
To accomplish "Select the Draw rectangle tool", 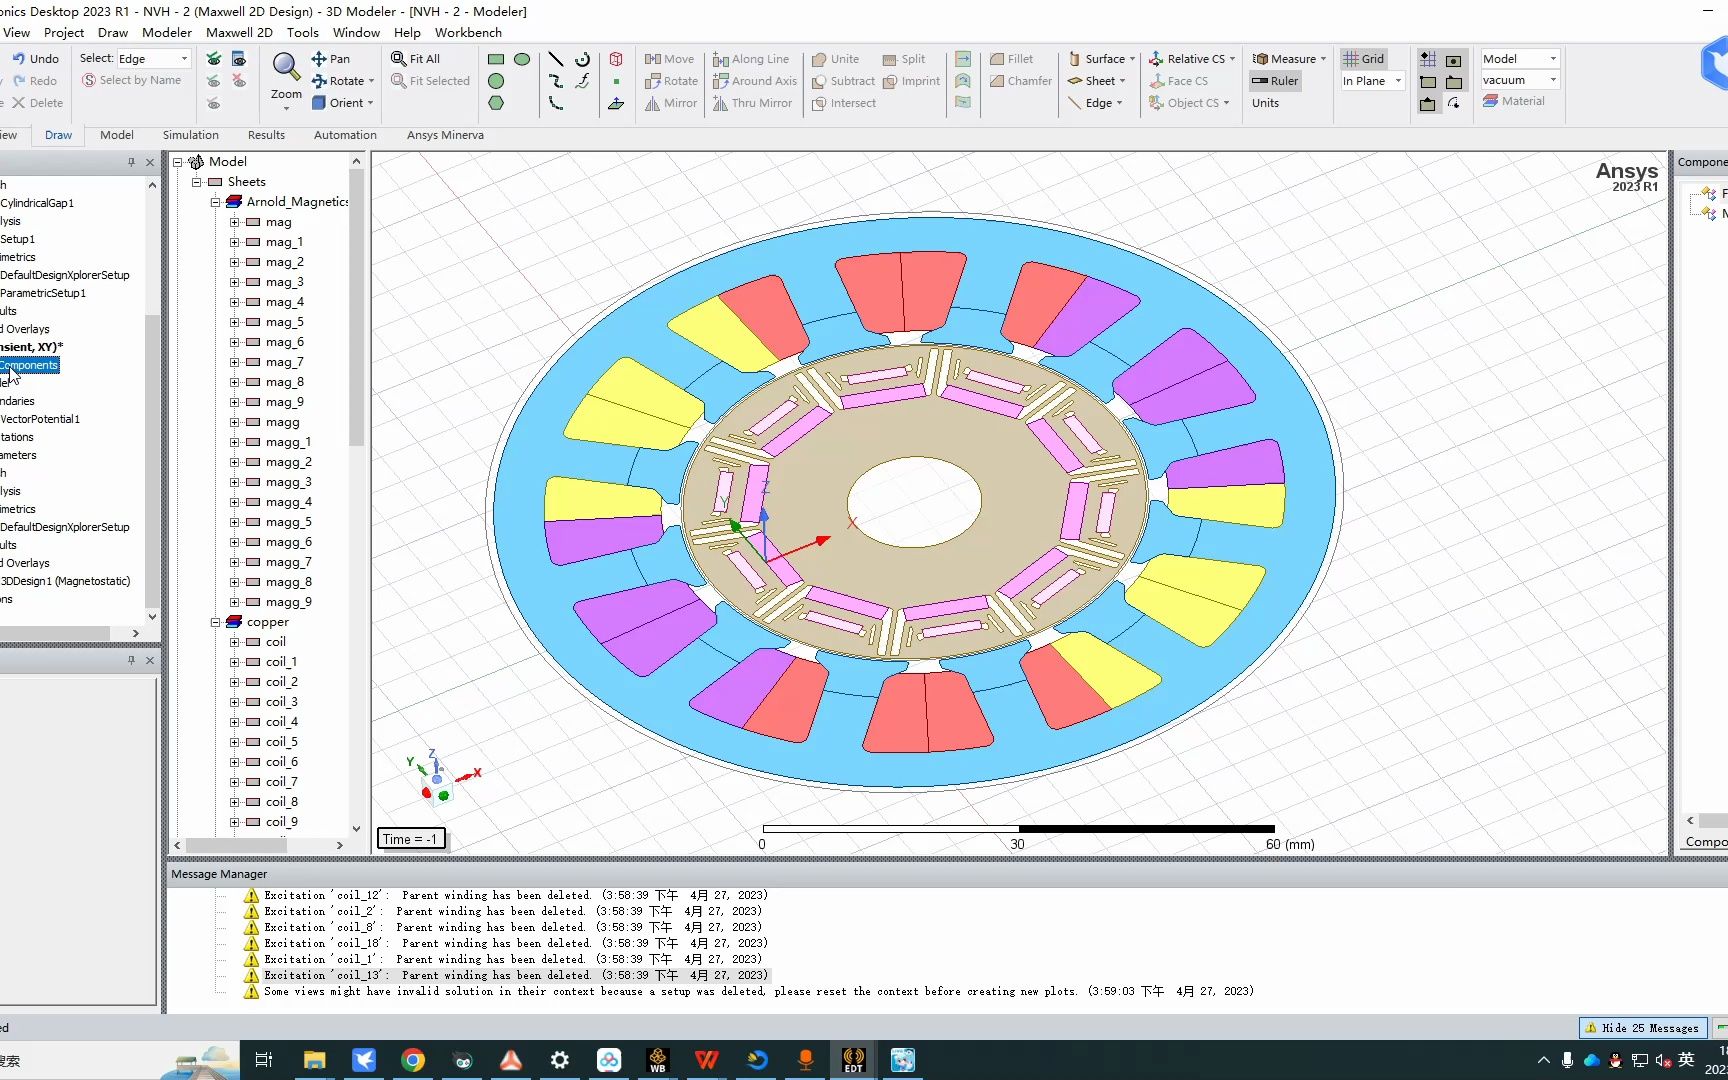I will 496,60.
